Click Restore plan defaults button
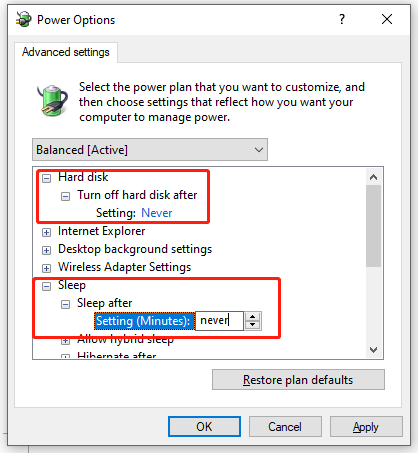The height and width of the screenshot is (453, 418). (x=298, y=380)
